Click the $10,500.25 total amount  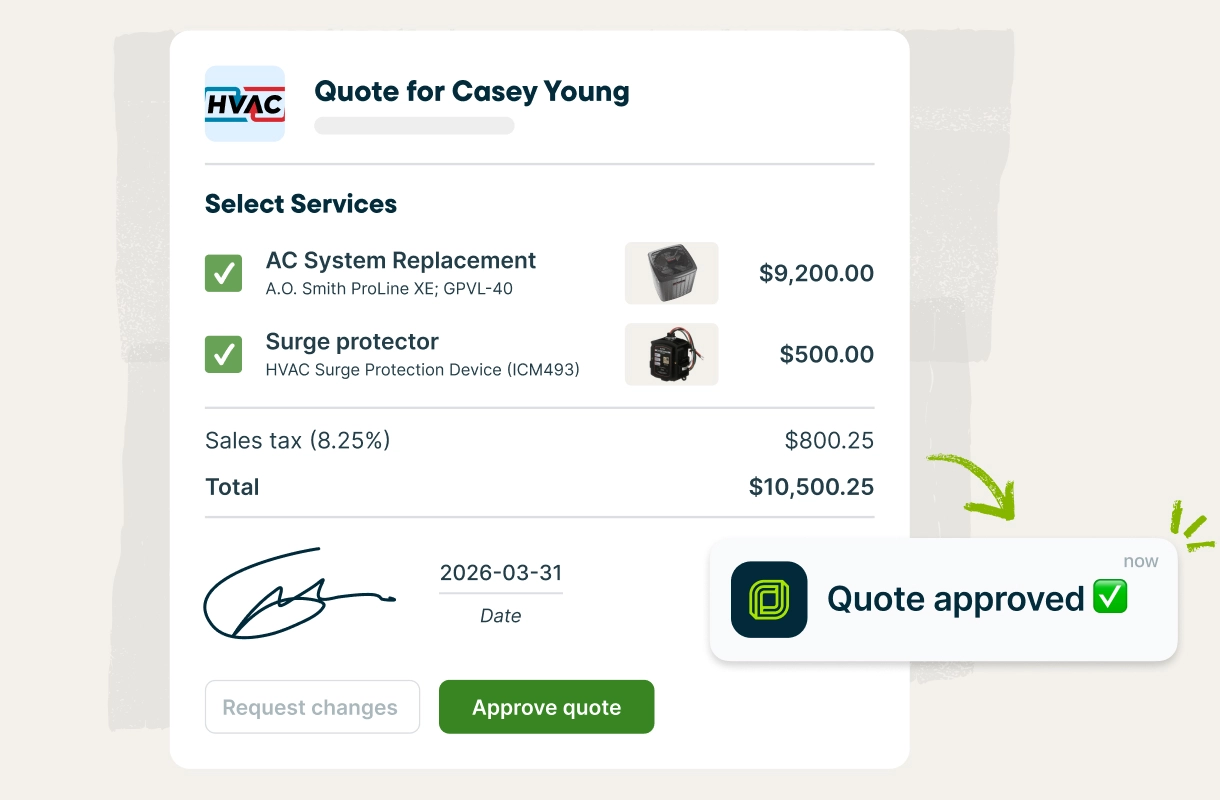coord(811,487)
